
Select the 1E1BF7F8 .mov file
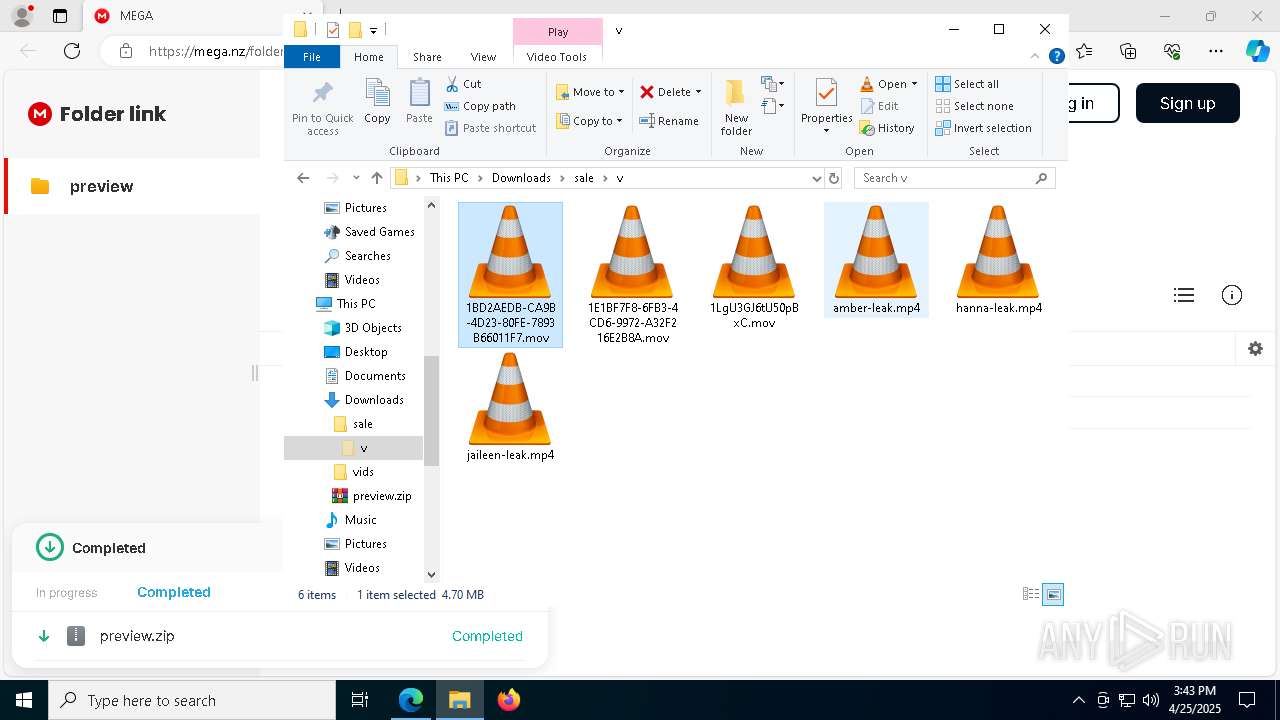point(632,275)
